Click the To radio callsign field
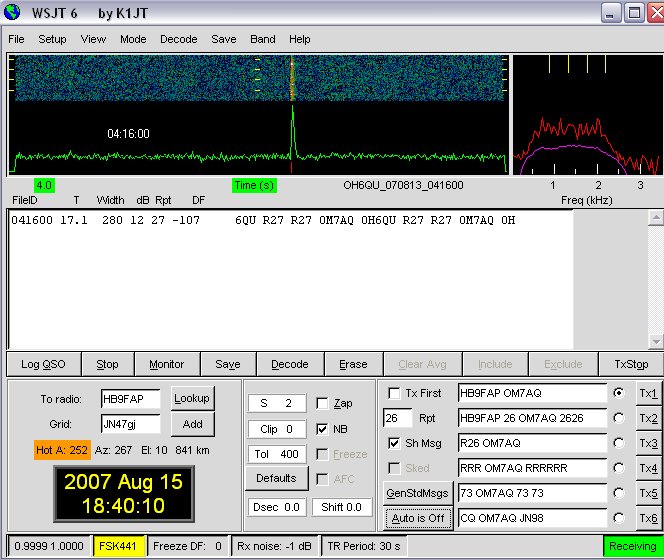This screenshot has height=560, width=664. (130, 399)
